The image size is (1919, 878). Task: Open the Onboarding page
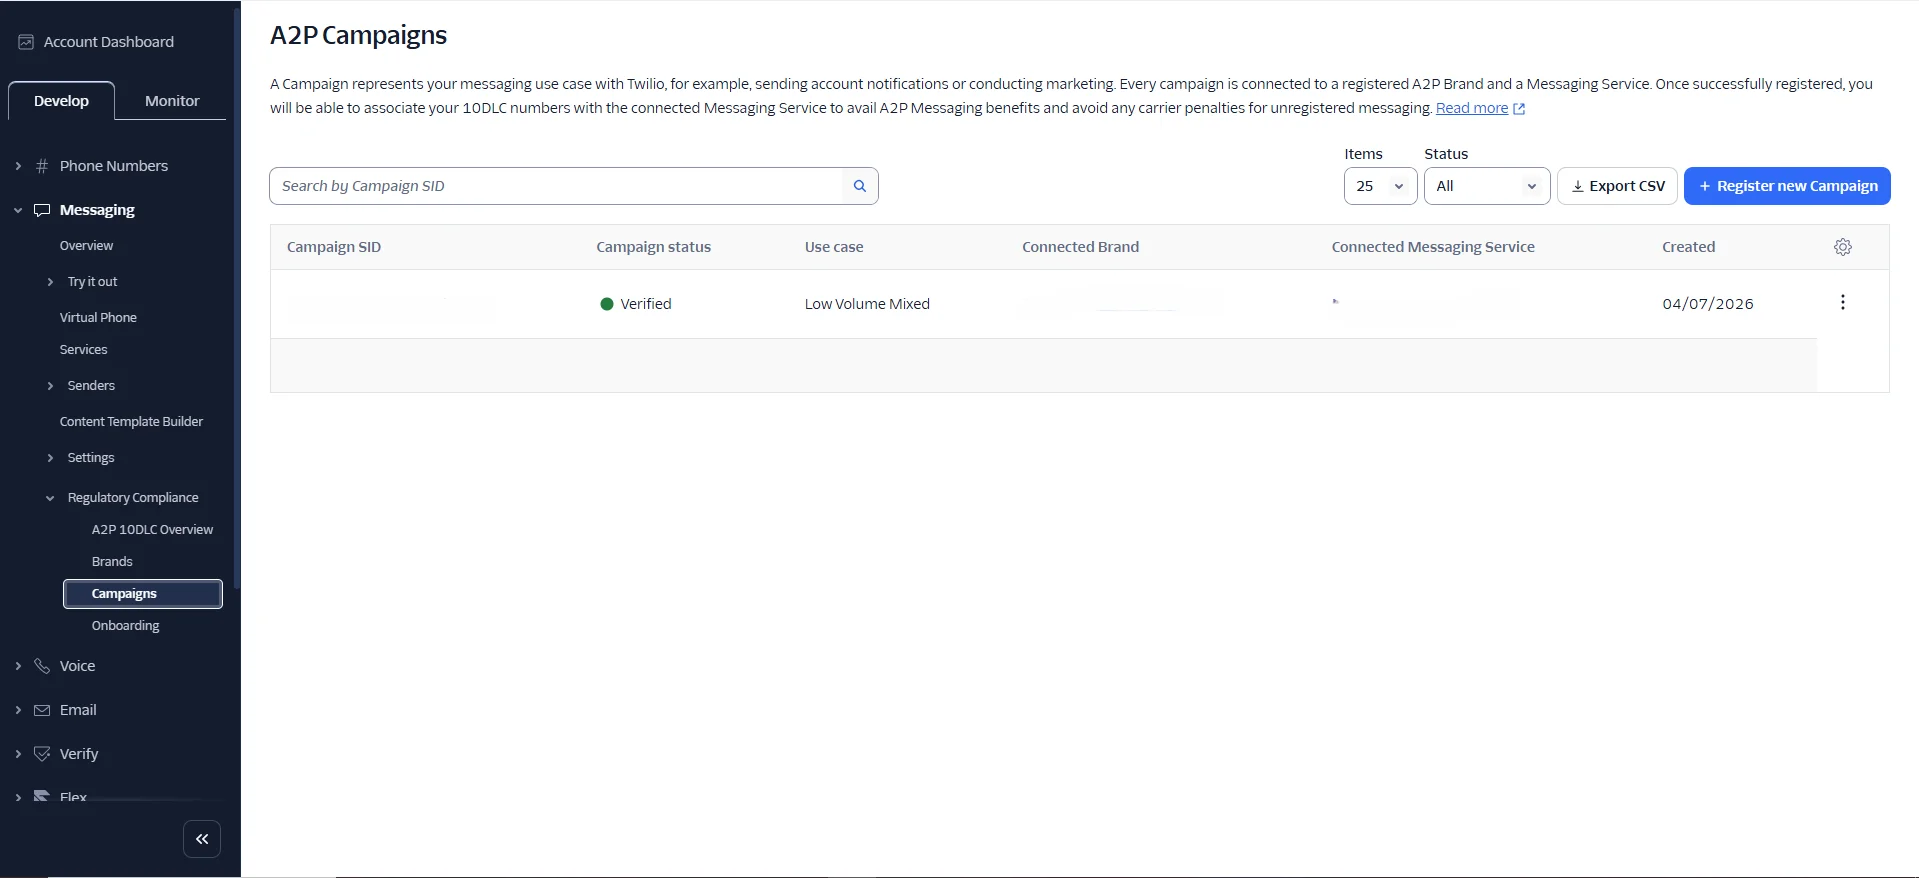[x=125, y=626]
